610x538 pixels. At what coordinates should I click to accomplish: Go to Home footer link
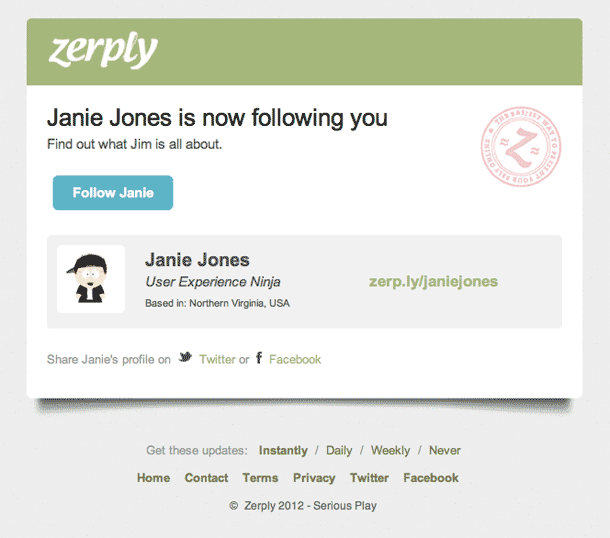(x=153, y=478)
